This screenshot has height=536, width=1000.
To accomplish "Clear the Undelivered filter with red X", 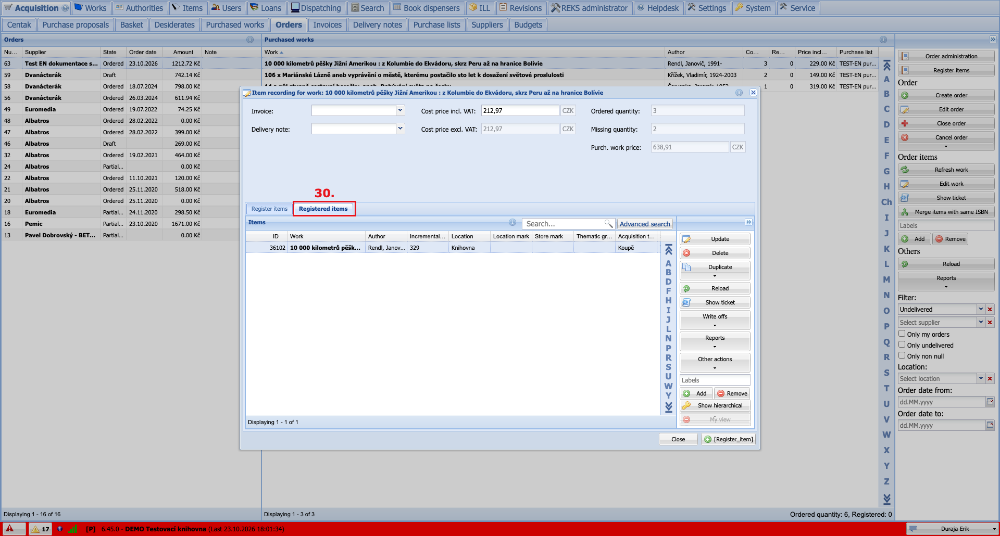I will pyautogui.click(x=990, y=309).
